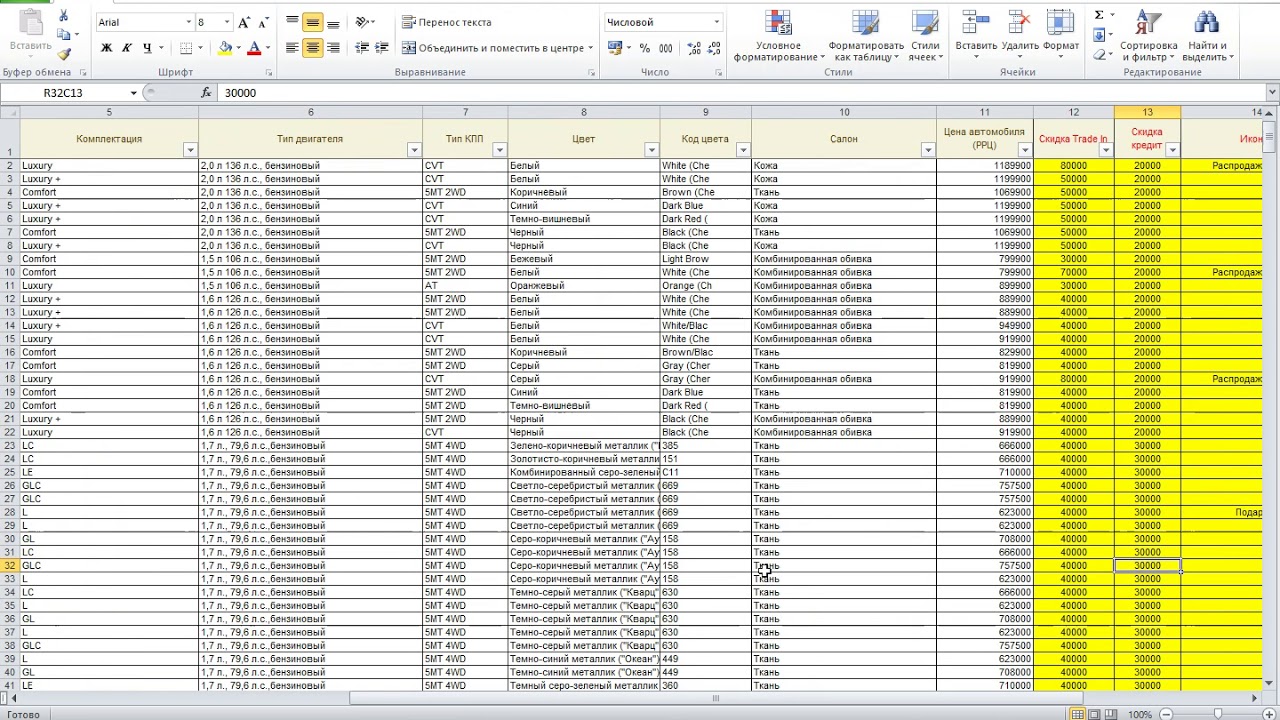The image size is (1280, 720).
Task: Open the Скидка Trade In filter dropdown
Action: pyautogui.click(x=1105, y=150)
